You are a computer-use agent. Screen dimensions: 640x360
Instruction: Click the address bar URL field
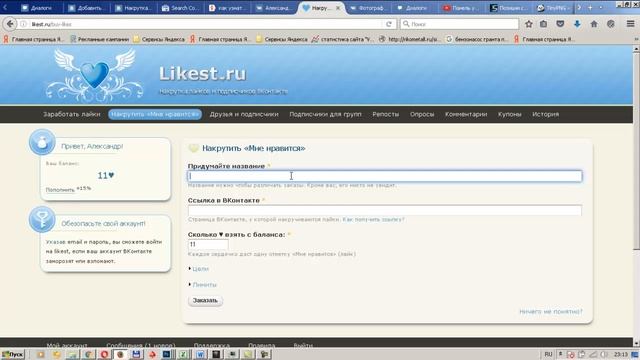[204, 24]
